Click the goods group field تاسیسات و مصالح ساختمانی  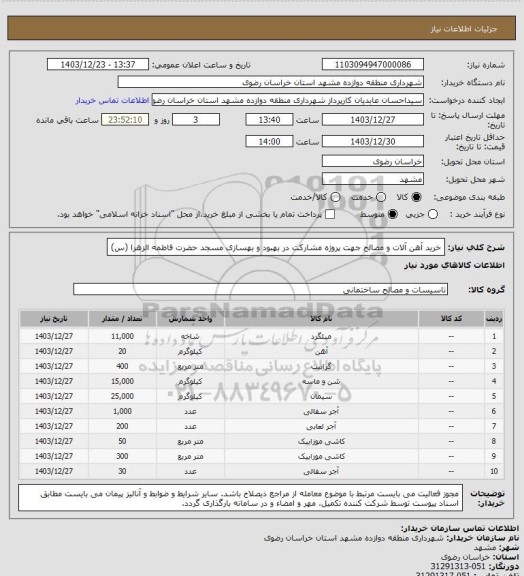pos(260,290)
